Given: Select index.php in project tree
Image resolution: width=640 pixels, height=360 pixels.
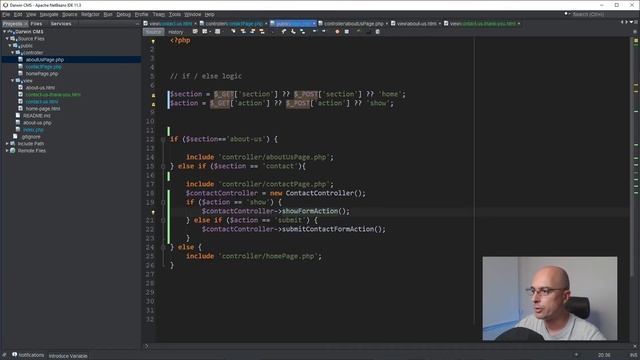Looking at the screenshot, I should point(33,129).
